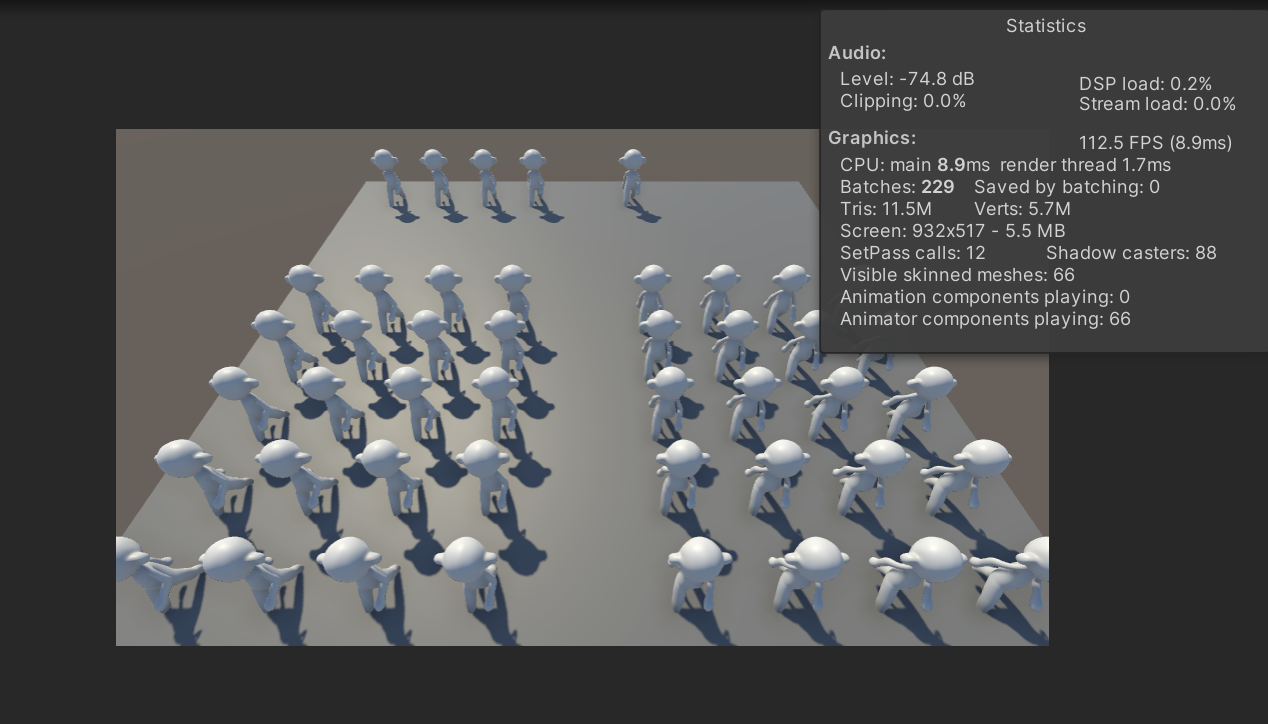Screen dimensions: 1268x724
Task: Select the Graphics section header
Action: point(872,138)
